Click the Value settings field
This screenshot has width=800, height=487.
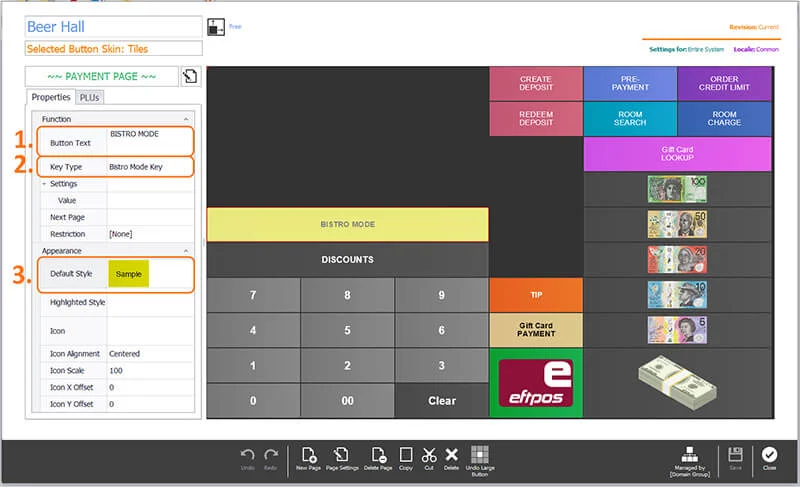point(151,200)
